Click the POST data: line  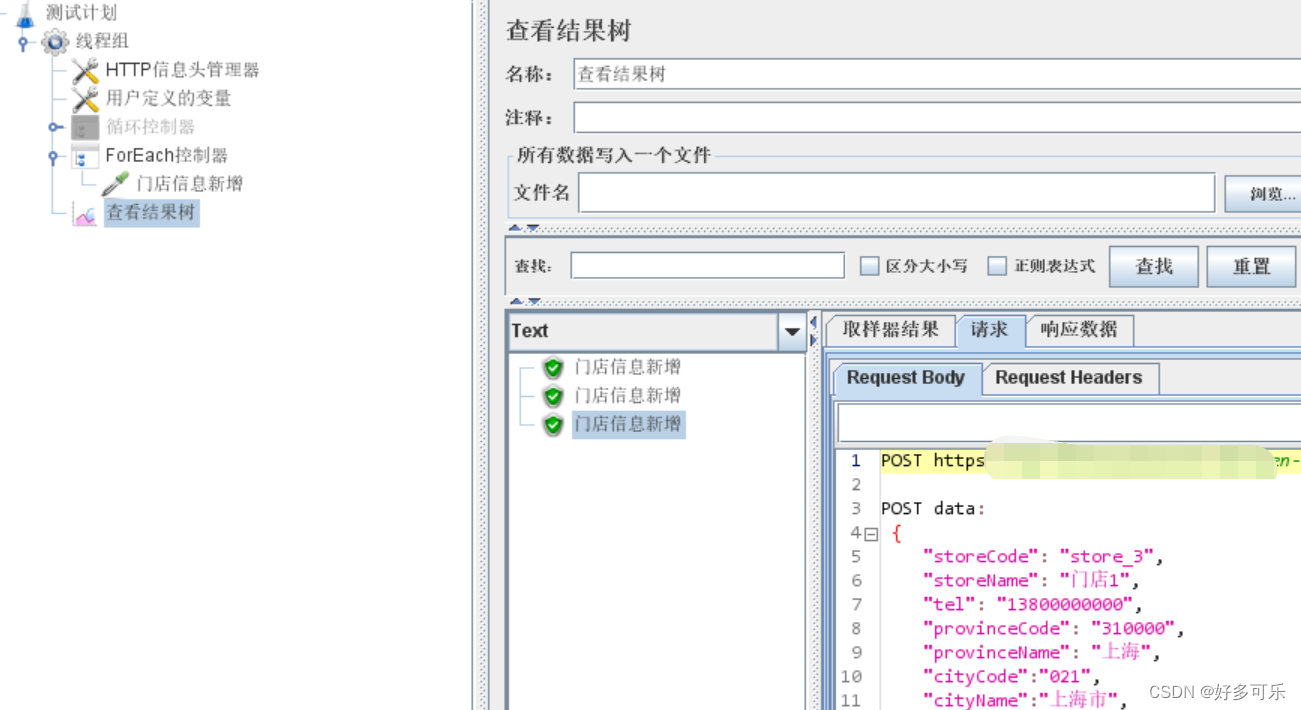point(933,509)
